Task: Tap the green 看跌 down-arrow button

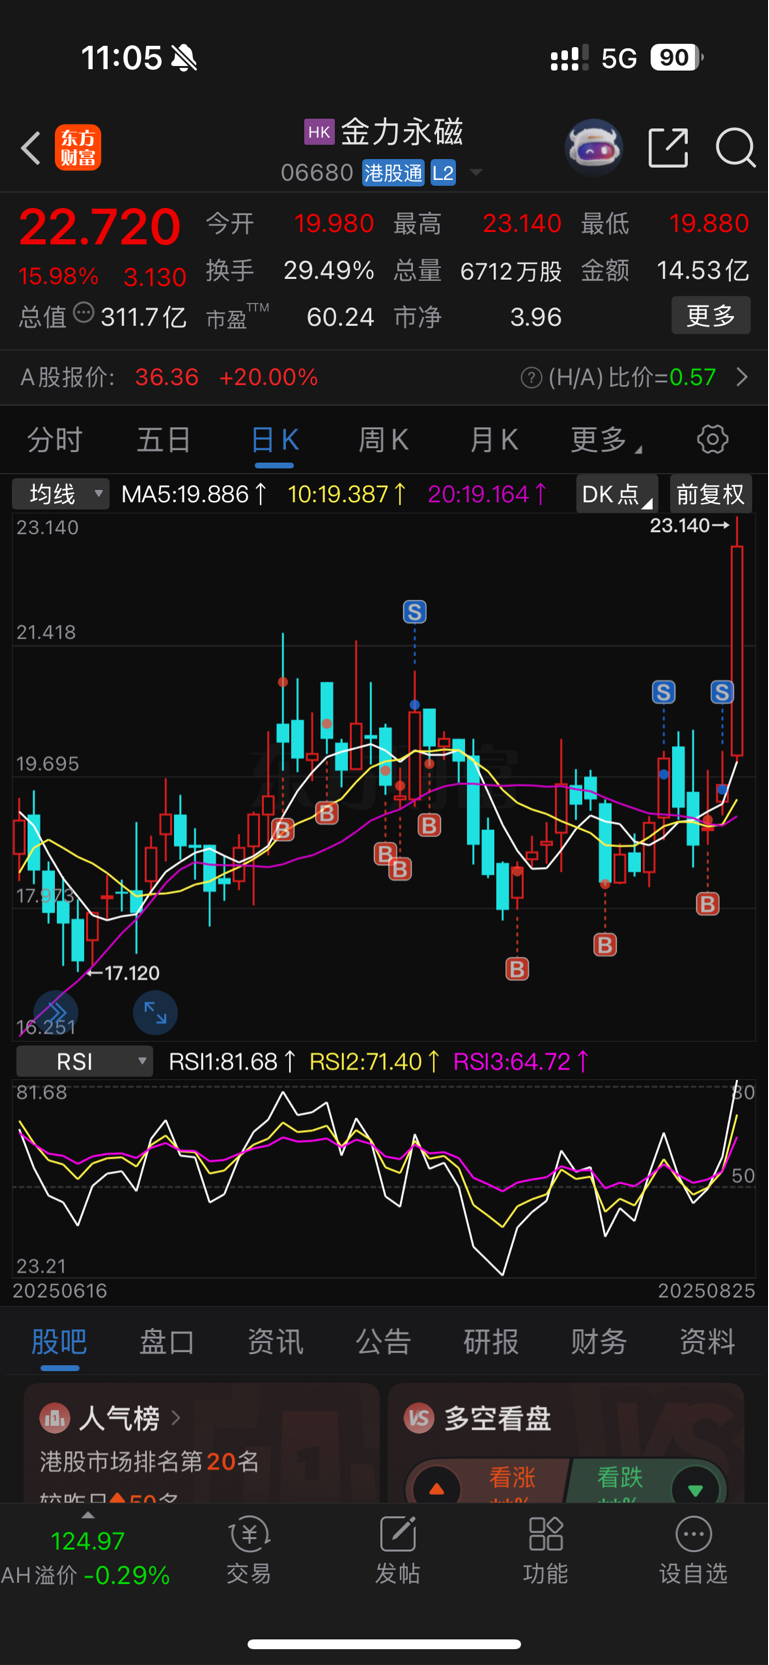Action: pos(695,1489)
